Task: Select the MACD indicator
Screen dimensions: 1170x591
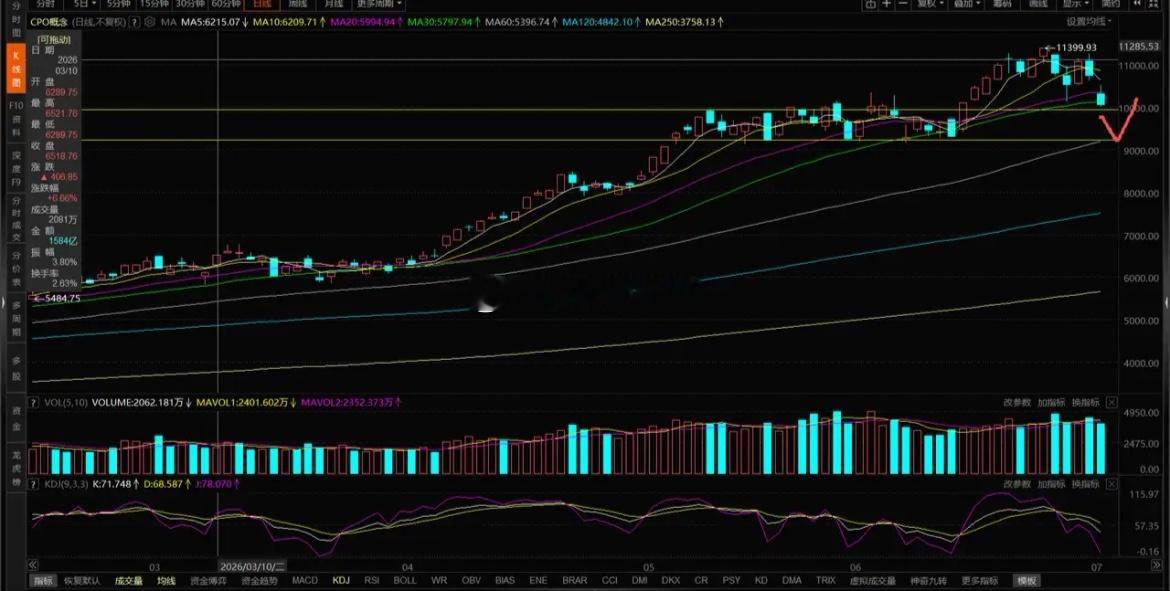Action: 304,581
